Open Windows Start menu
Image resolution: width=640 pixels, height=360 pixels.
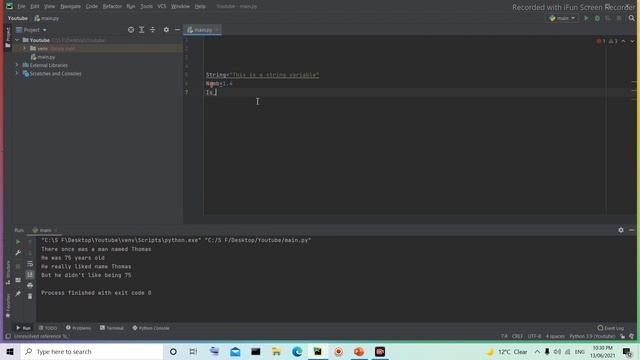[x=10, y=351]
